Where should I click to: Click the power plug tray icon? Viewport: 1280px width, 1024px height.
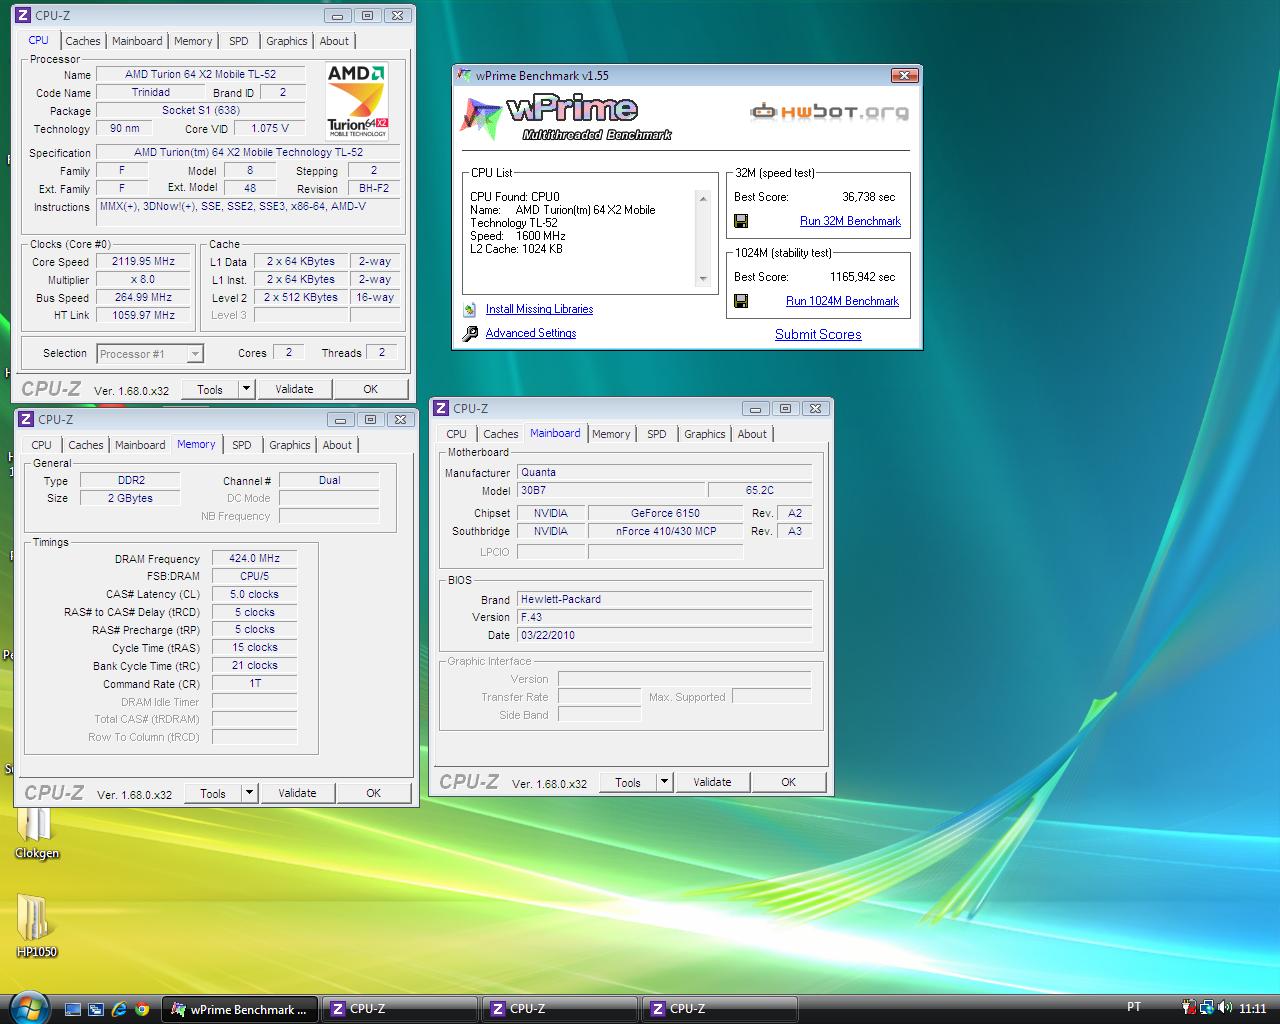[x=1189, y=1008]
